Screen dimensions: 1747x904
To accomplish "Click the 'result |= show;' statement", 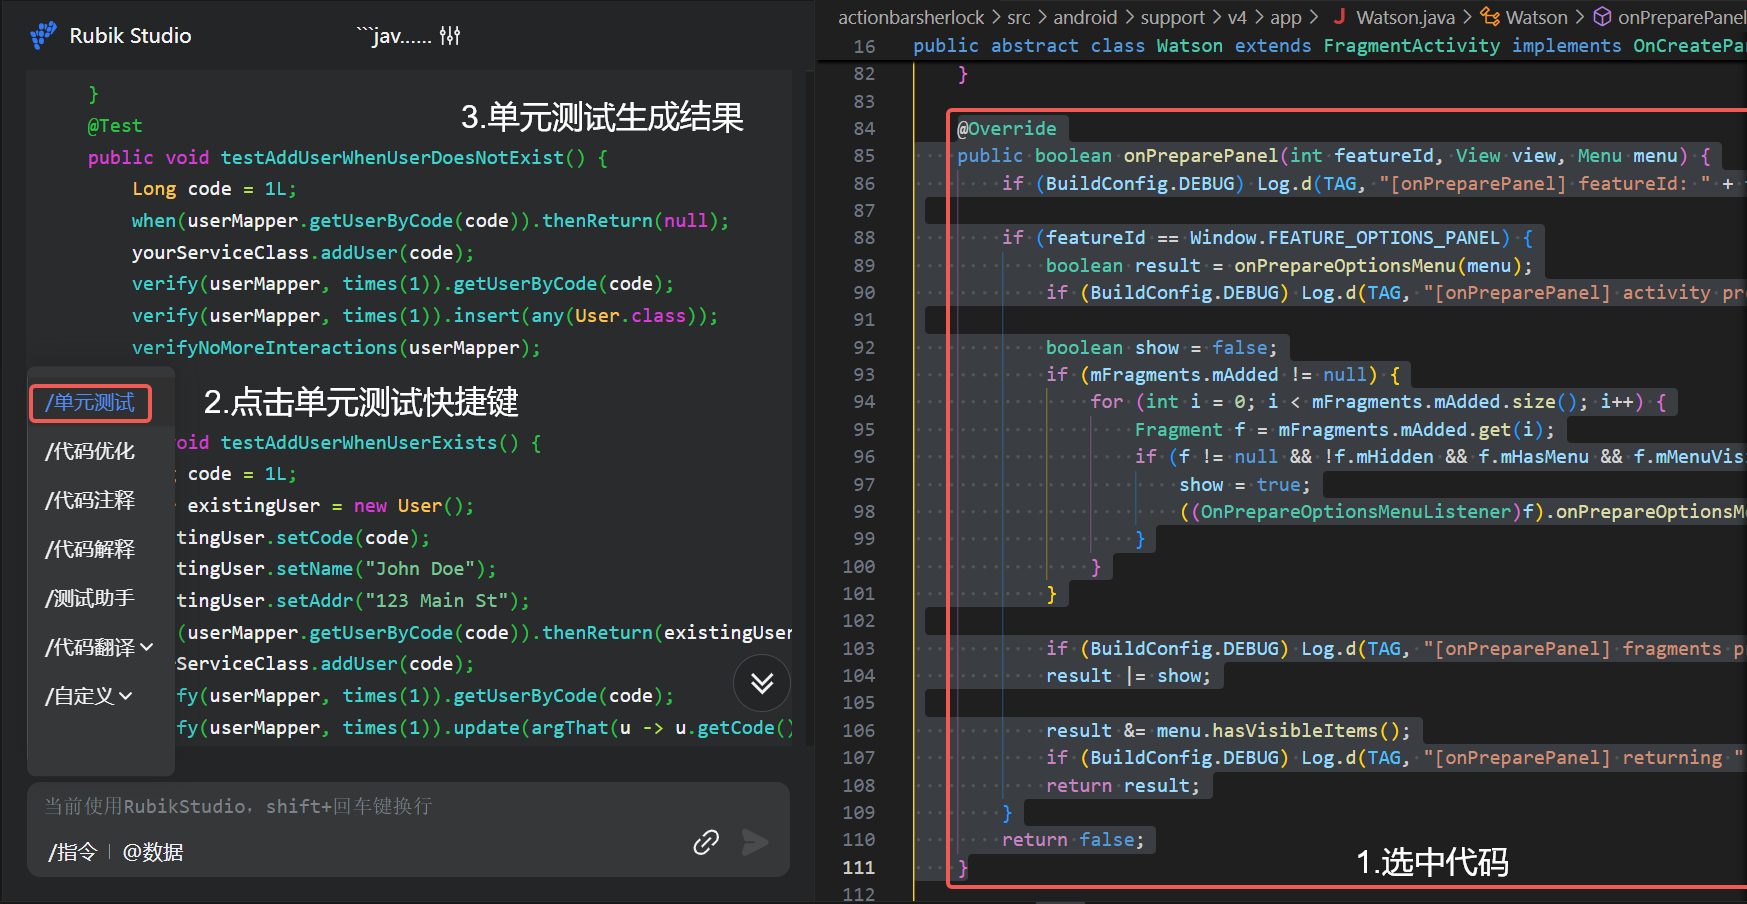I will click(x=1128, y=676).
